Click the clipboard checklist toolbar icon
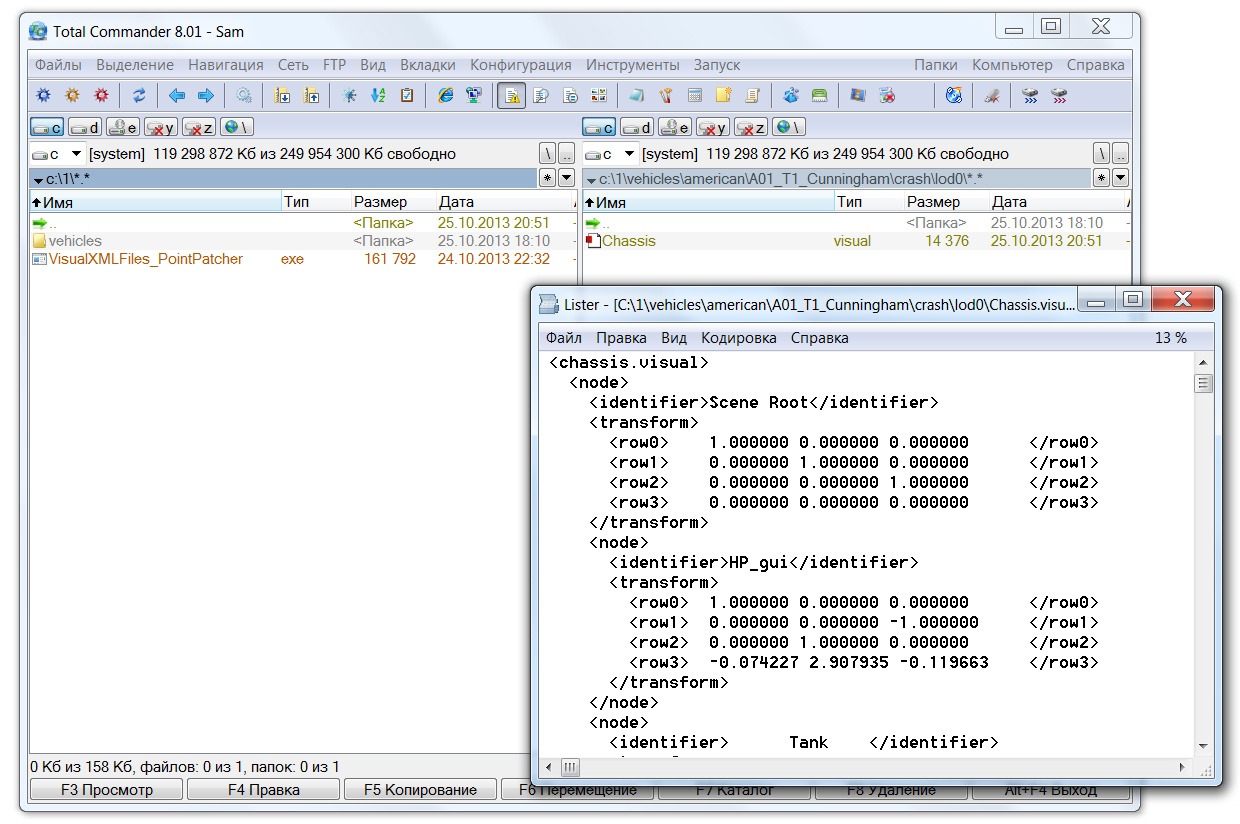 407,96
